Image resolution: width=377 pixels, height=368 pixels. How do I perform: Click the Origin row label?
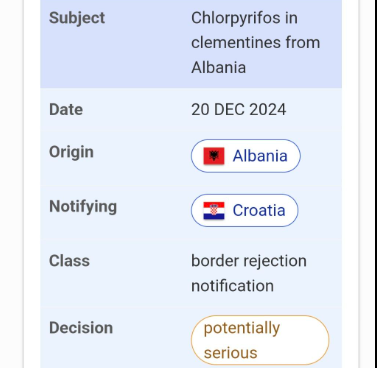click(71, 152)
